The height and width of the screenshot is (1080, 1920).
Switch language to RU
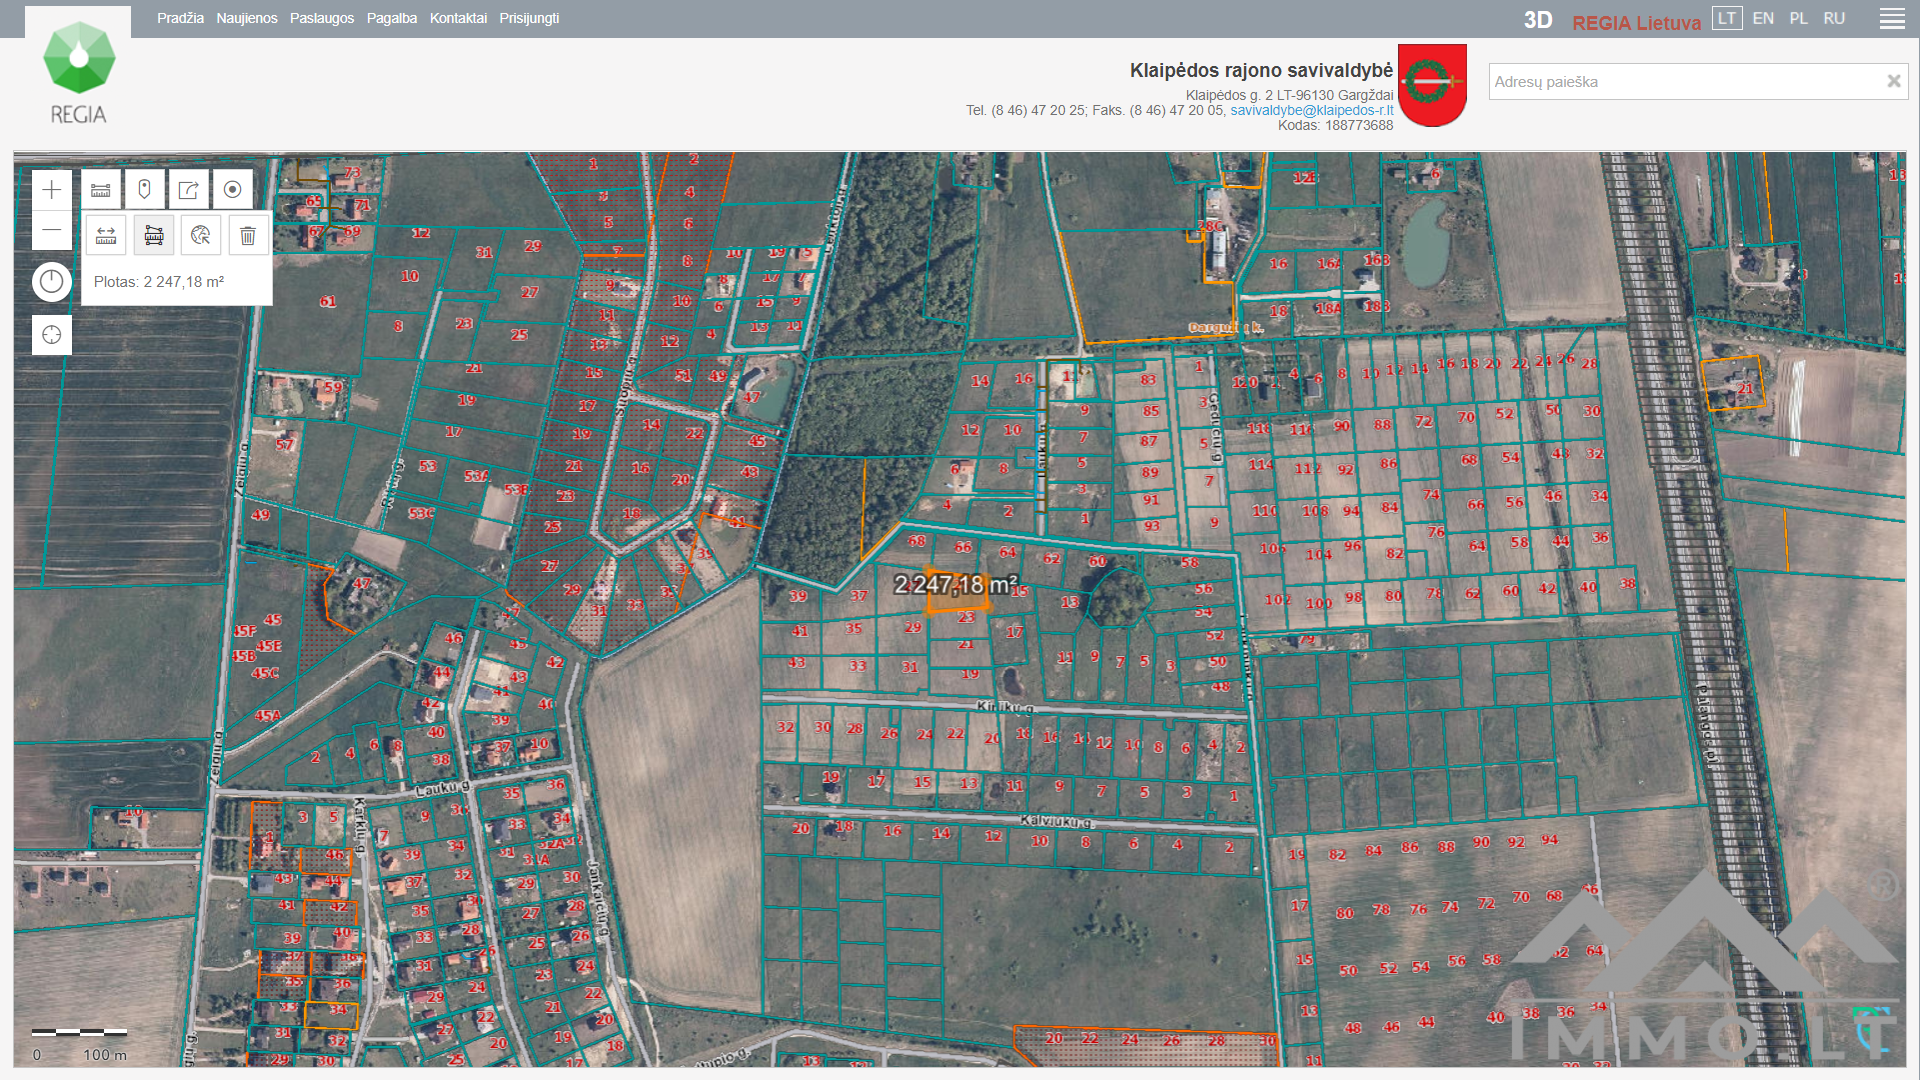pyautogui.click(x=1834, y=18)
